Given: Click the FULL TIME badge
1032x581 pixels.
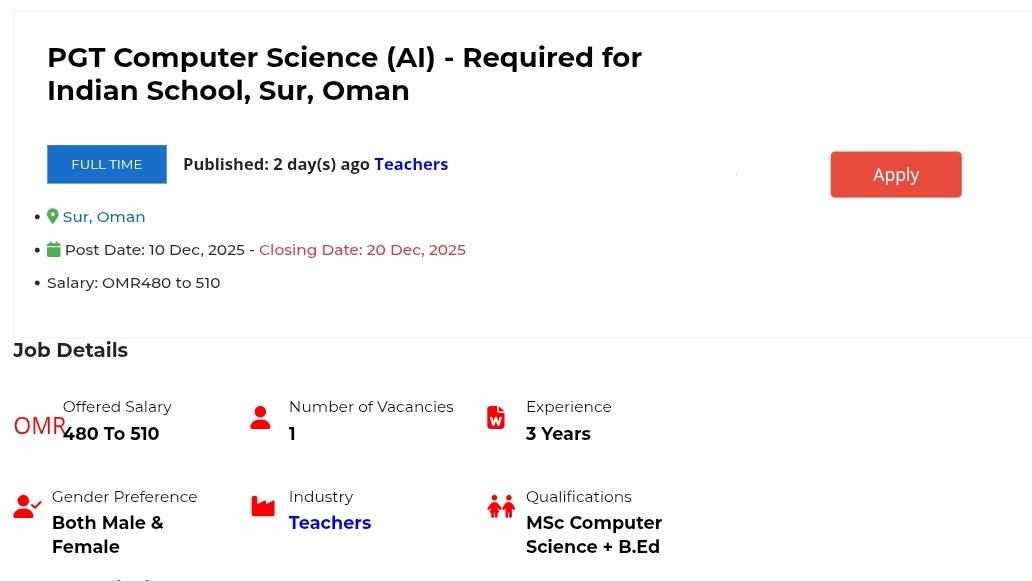Looking at the screenshot, I should [107, 164].
